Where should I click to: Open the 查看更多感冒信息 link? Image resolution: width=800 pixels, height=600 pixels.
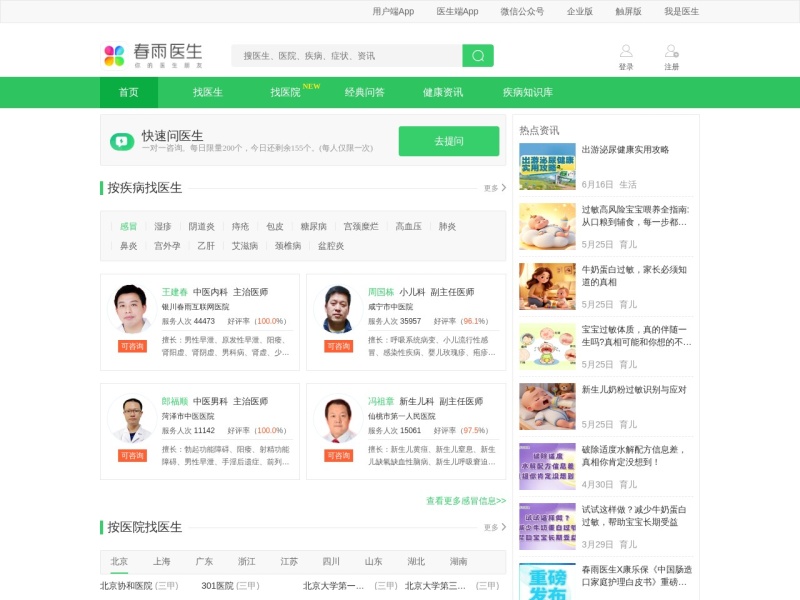pyautogui.click(x=466, y=501)
